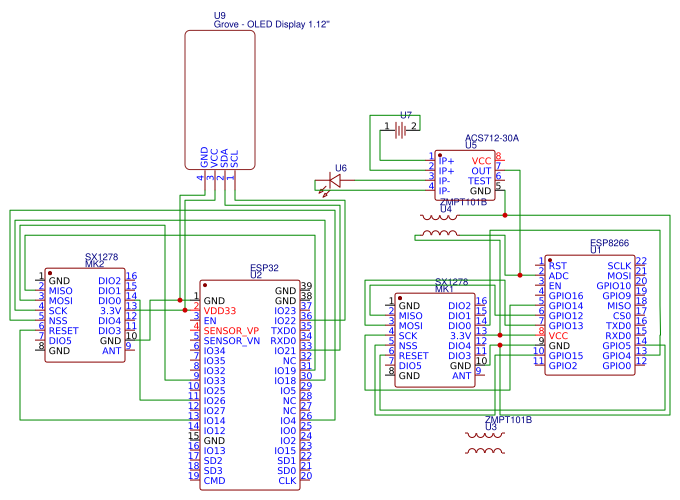The width and height of the screenshot is (680, 500).
Task: Click the red VCC pin on ESP8266
Action: click(558, 336)
